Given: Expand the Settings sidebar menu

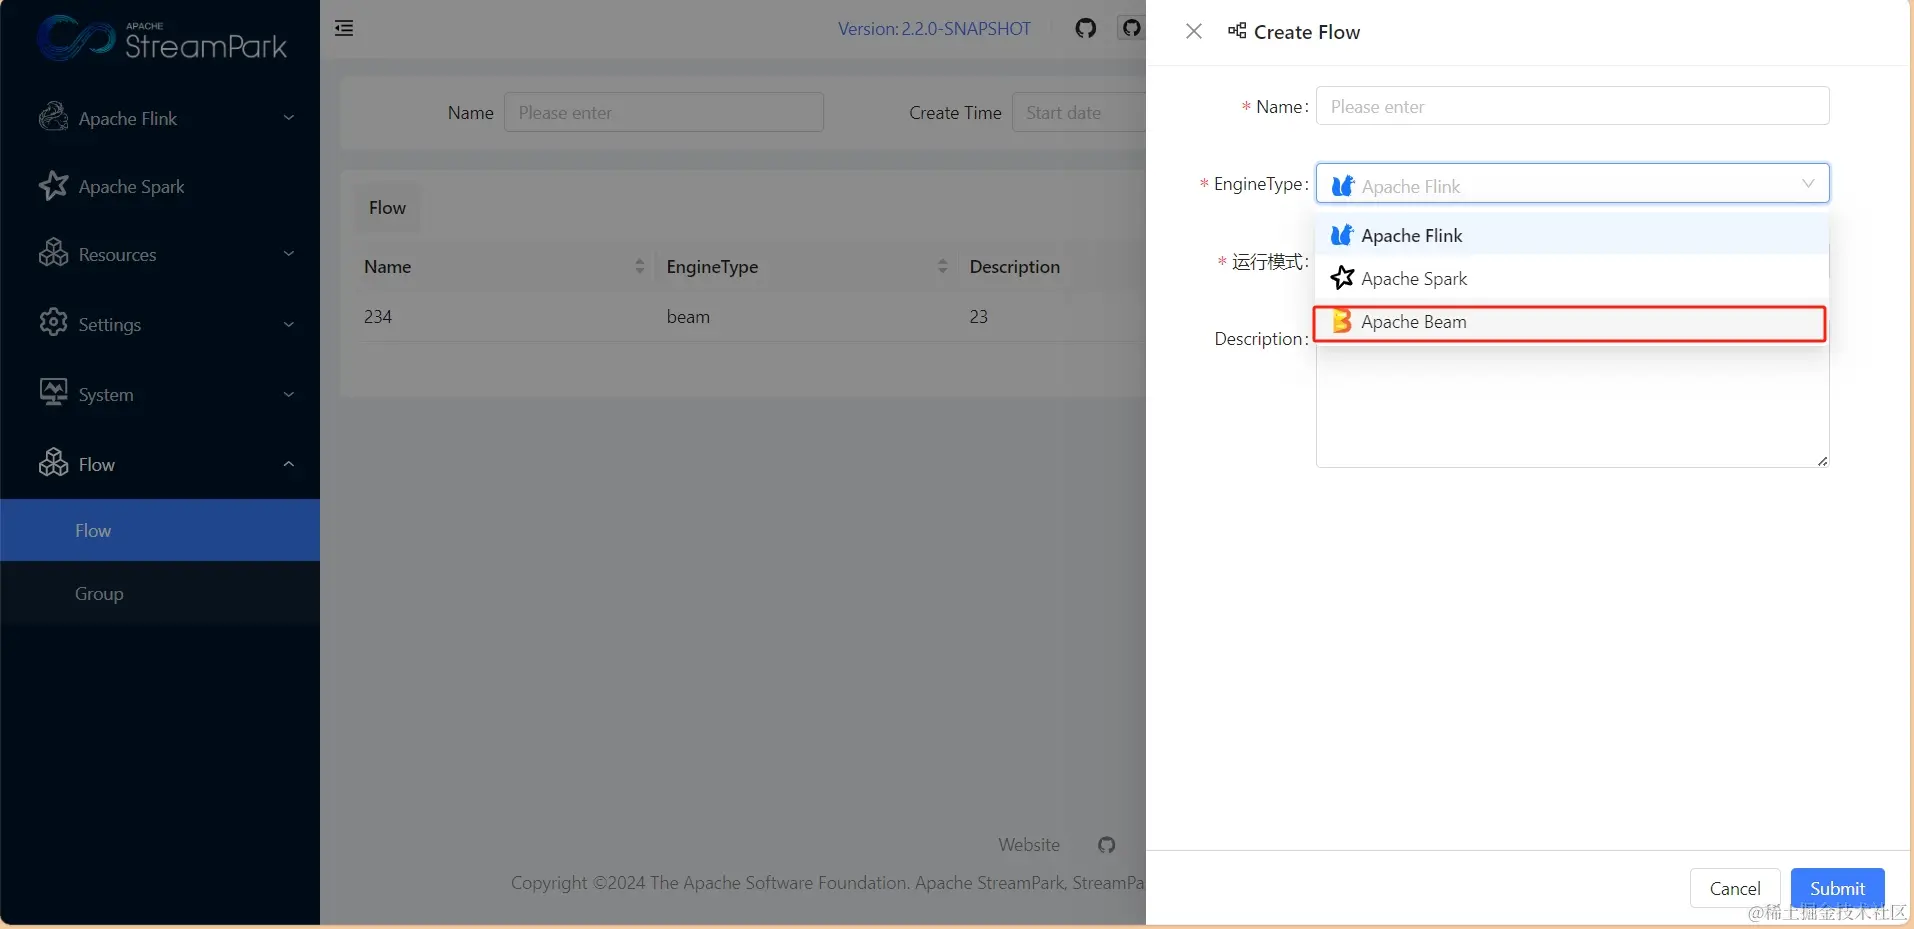Looking at the screenshot, I should pyautogui.click(x=289, y=324).
